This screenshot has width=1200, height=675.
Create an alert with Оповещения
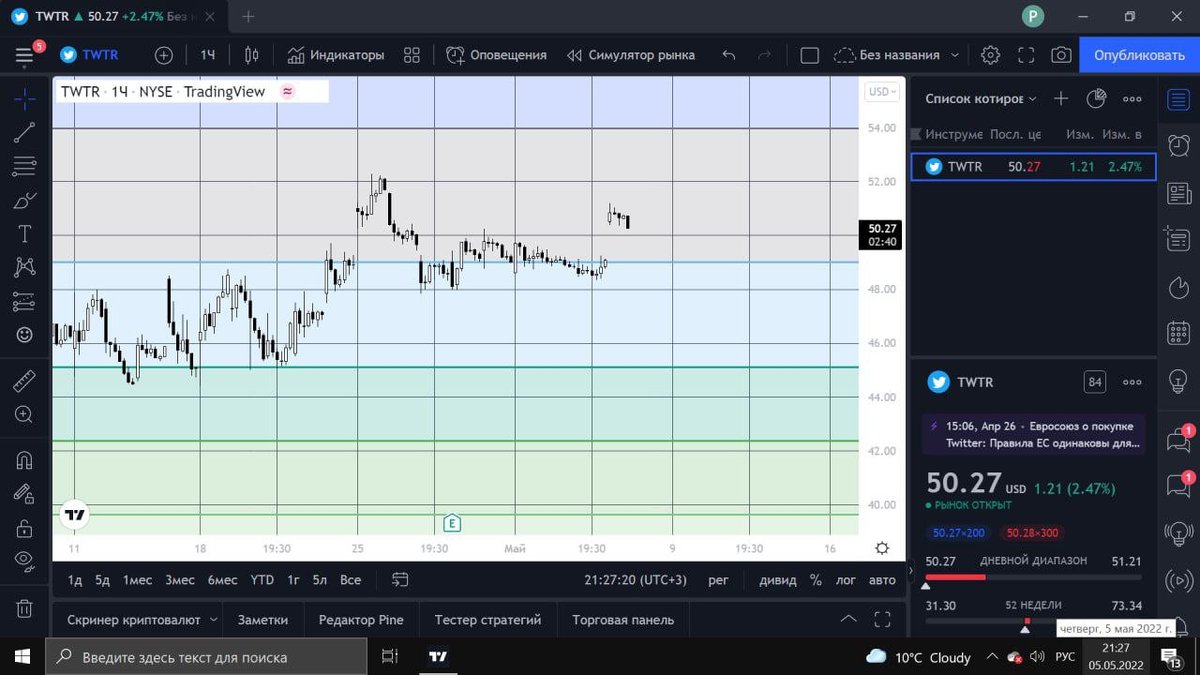pos(497,55)
